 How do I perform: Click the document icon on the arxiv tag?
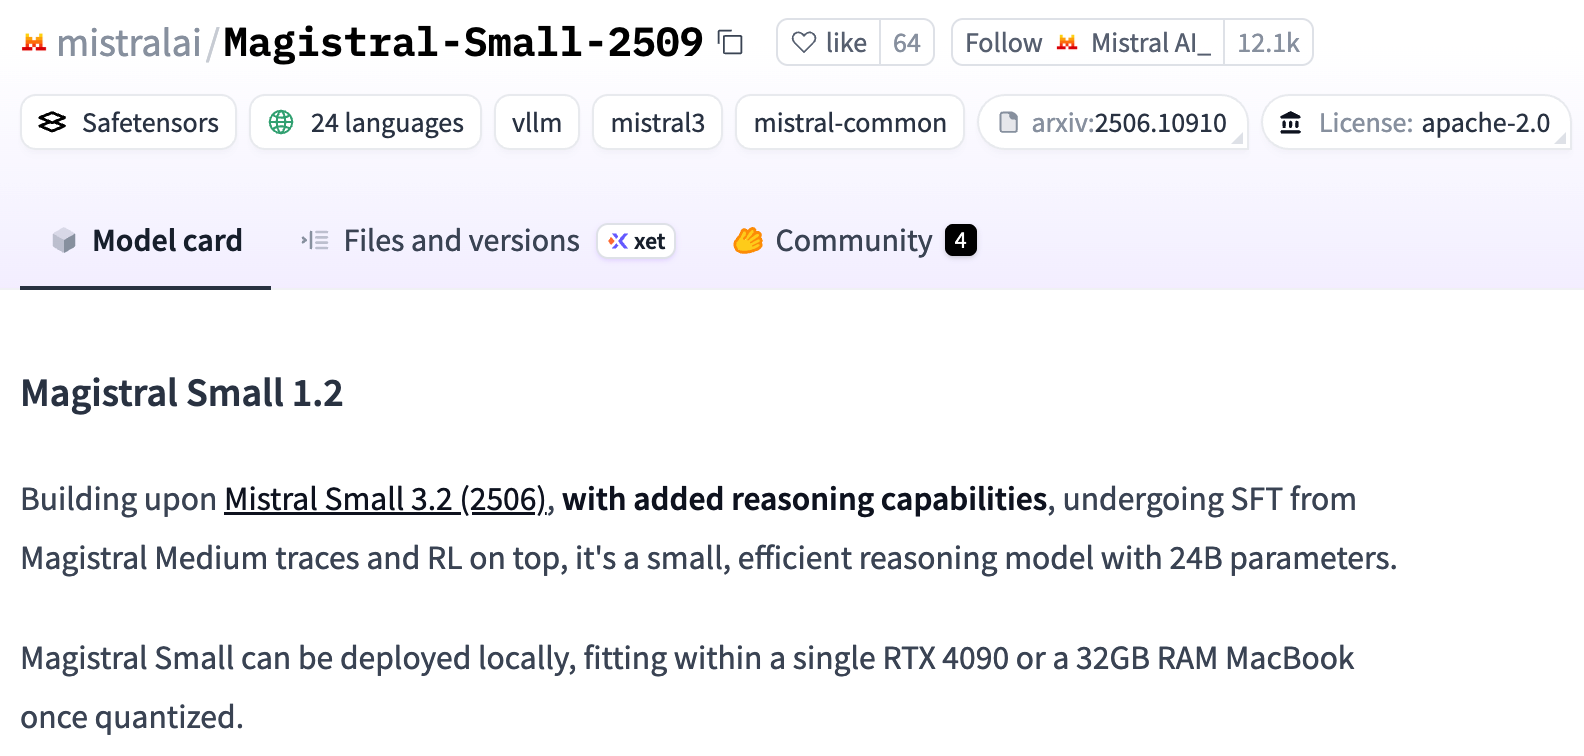point(1009,122)
